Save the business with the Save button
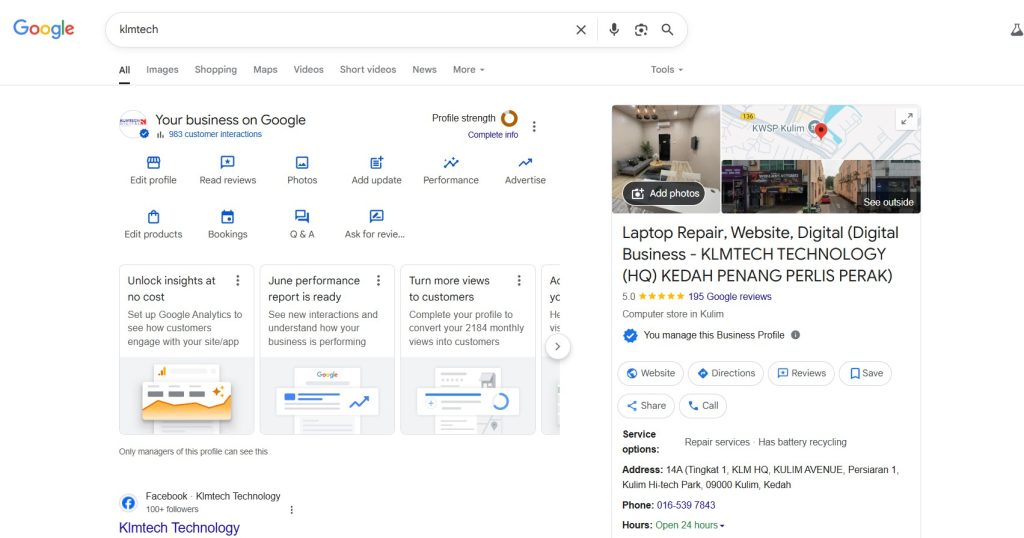The width and height of the screenshot is (1024, 538). click(x=865, y=373)
